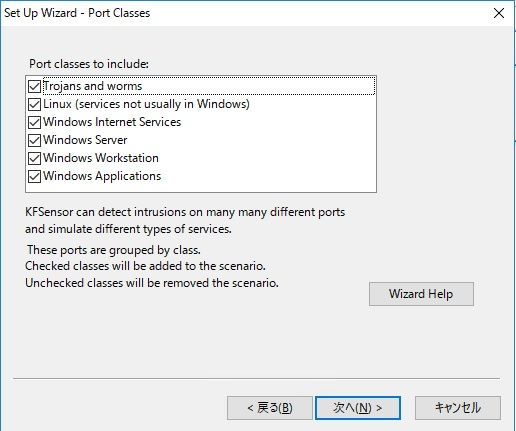Select the 'Windows Server' list text
Screen dimensions: 516x431
pyautogui.click(x=85, y=140)
